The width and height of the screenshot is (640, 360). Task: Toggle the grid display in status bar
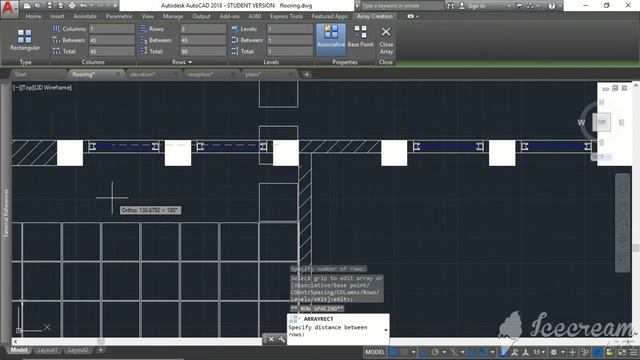[393, 352]
